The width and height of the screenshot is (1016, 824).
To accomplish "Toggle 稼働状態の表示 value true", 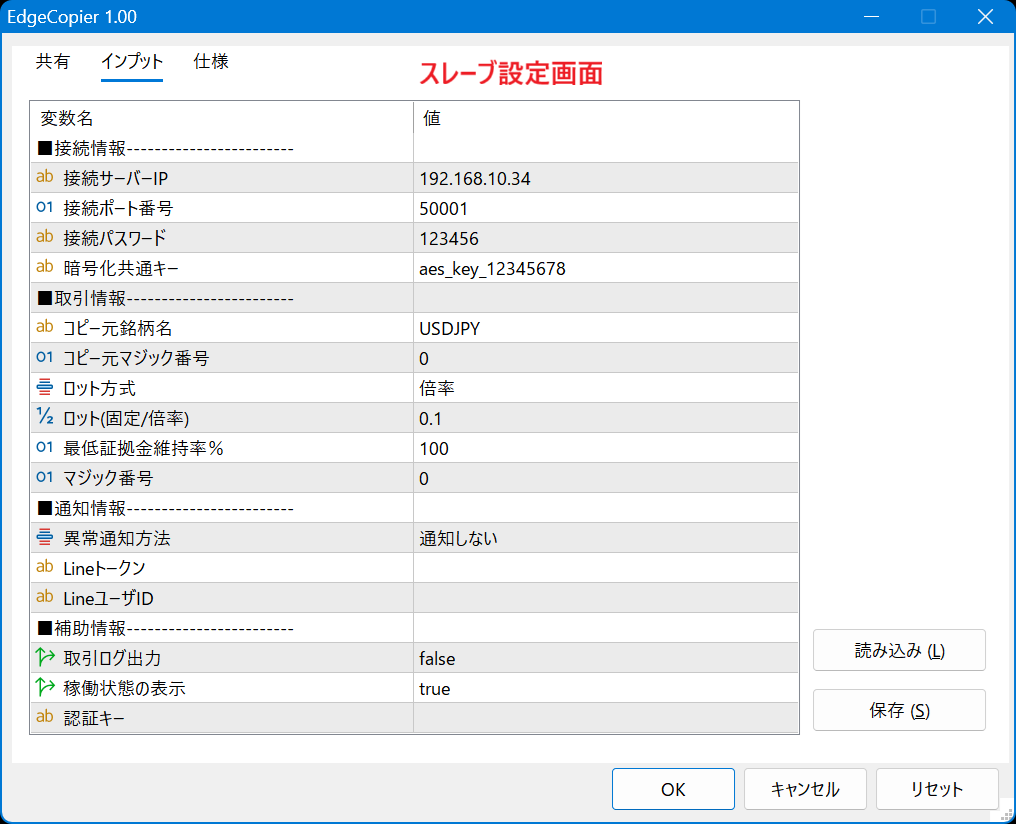I will [x=606, y=688].
